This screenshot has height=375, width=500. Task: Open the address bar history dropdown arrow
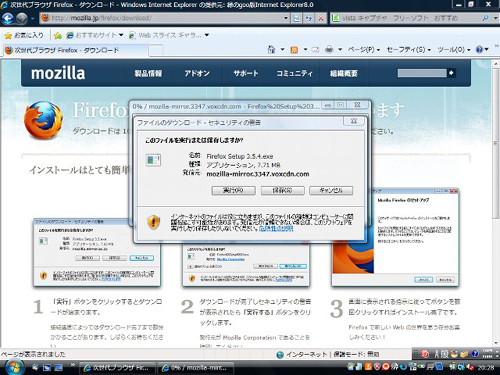coord(286,18)
